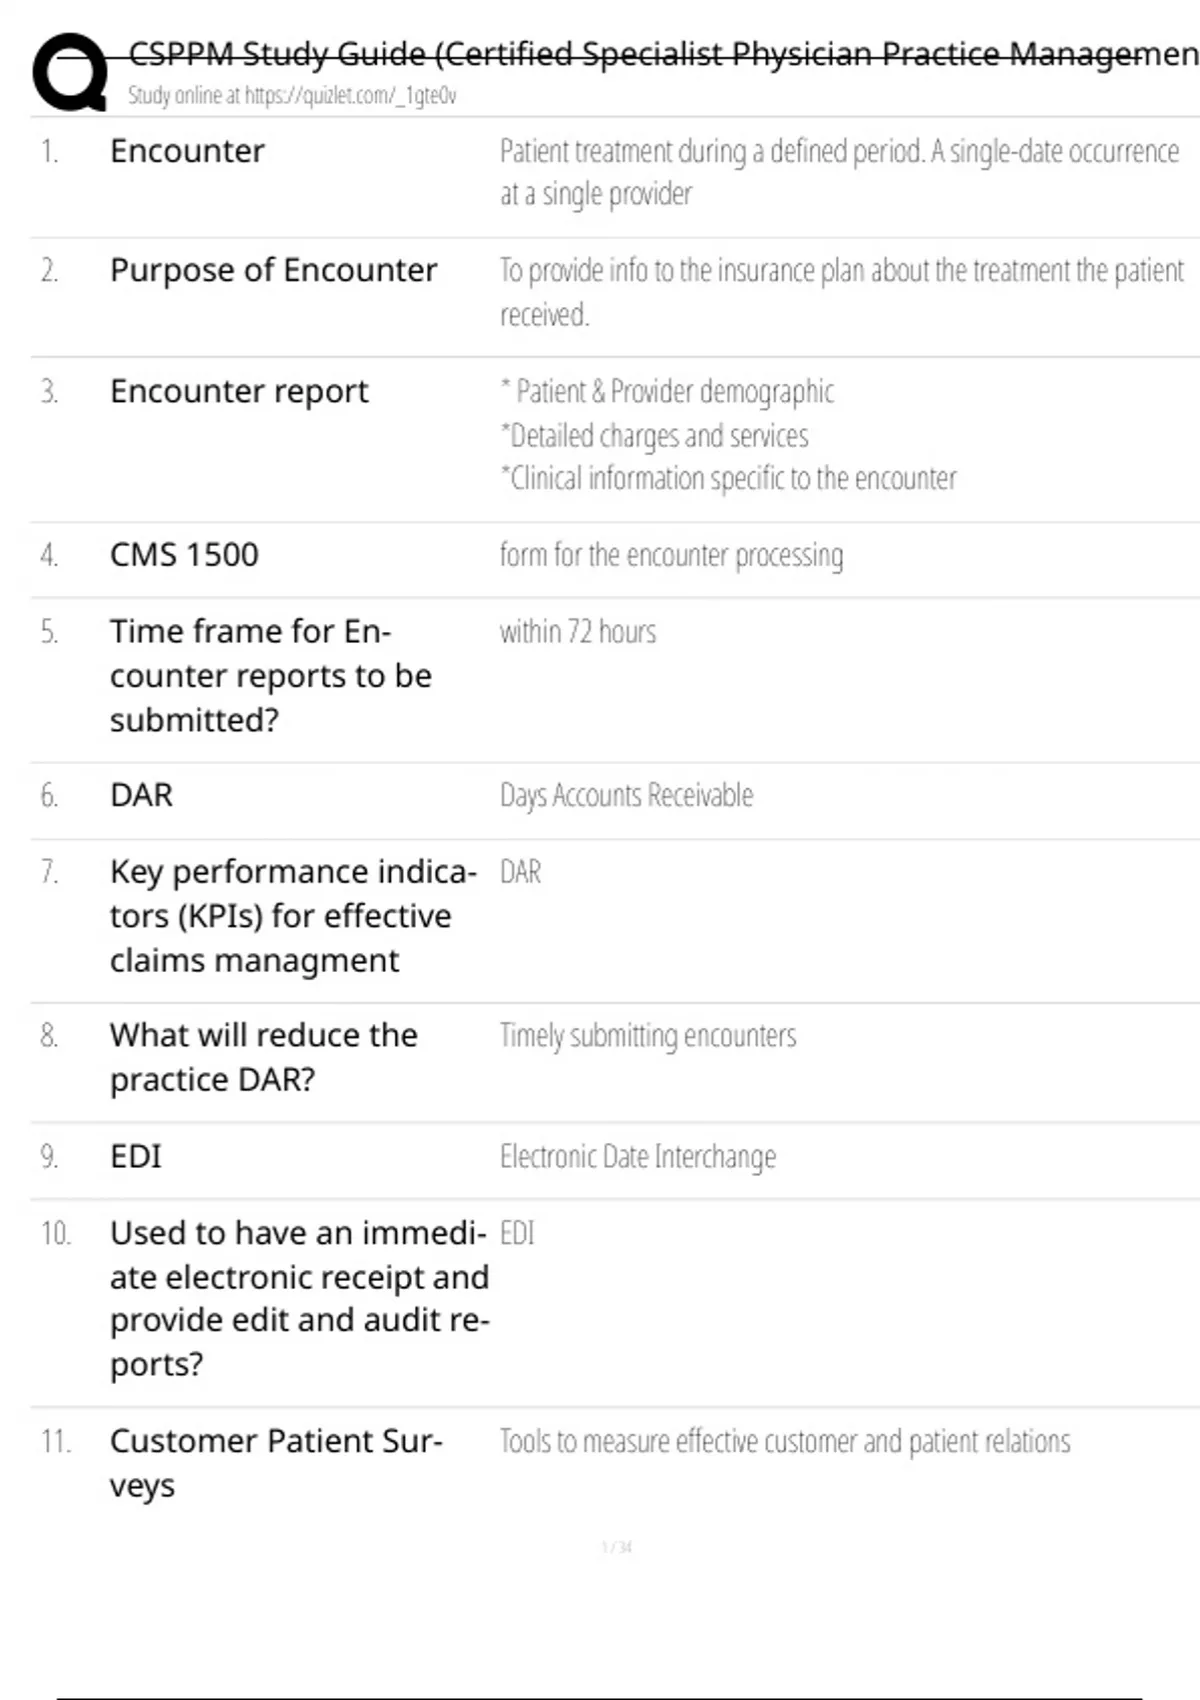This screenshot has height=1700, width=1200.
Task: Click the CSPPM Study Guide title
Action: point(660,53)
